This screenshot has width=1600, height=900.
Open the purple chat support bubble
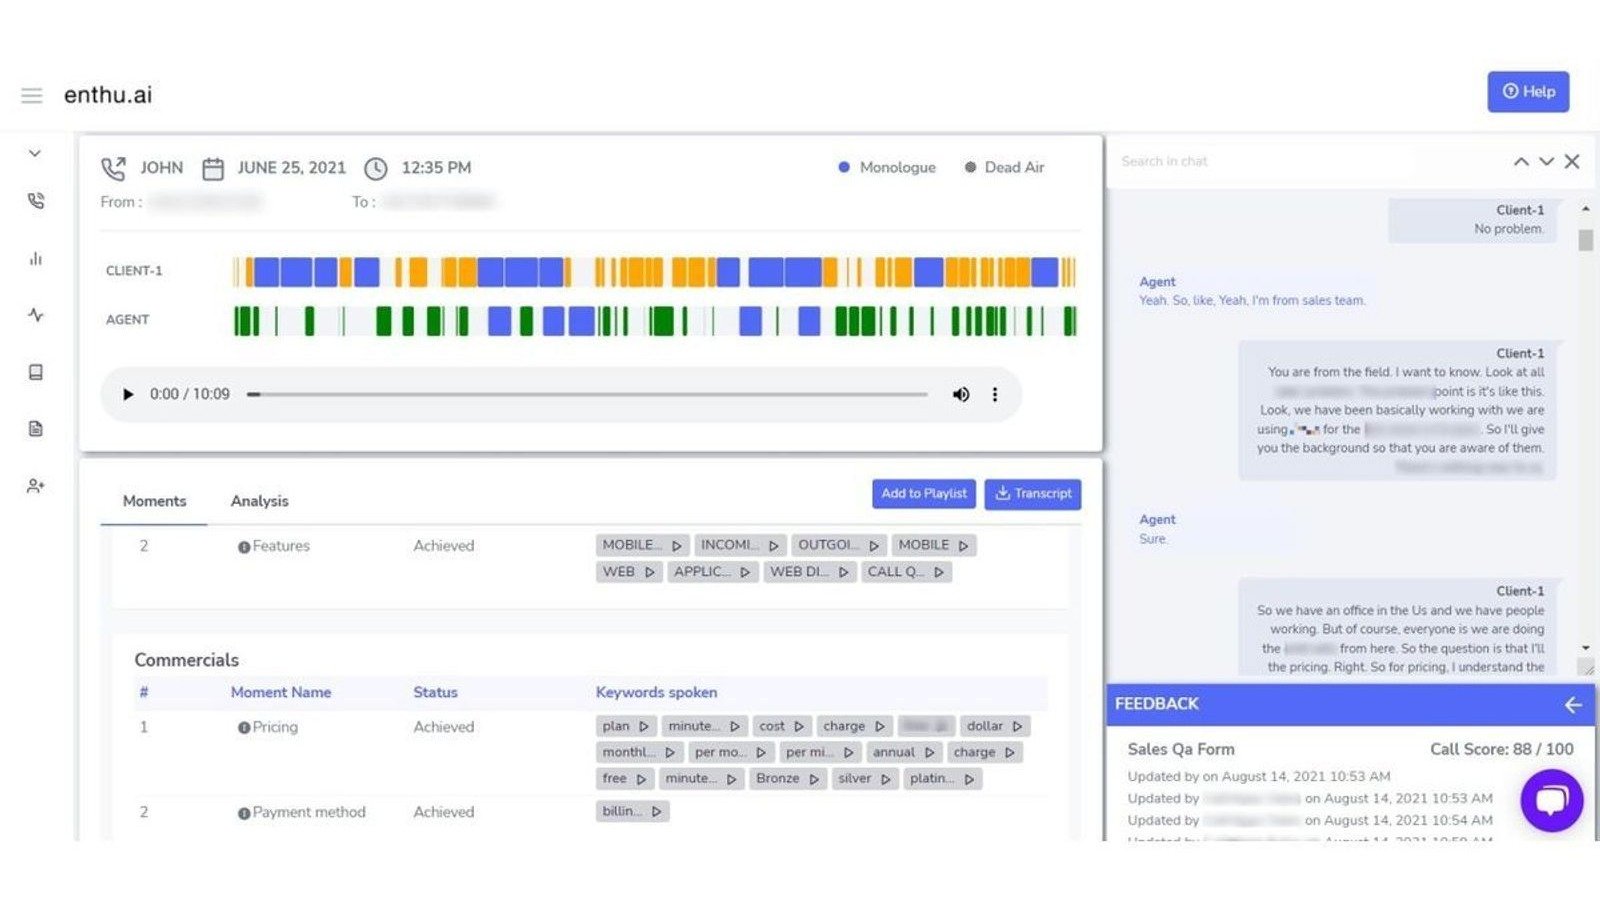coord(1551,800)
